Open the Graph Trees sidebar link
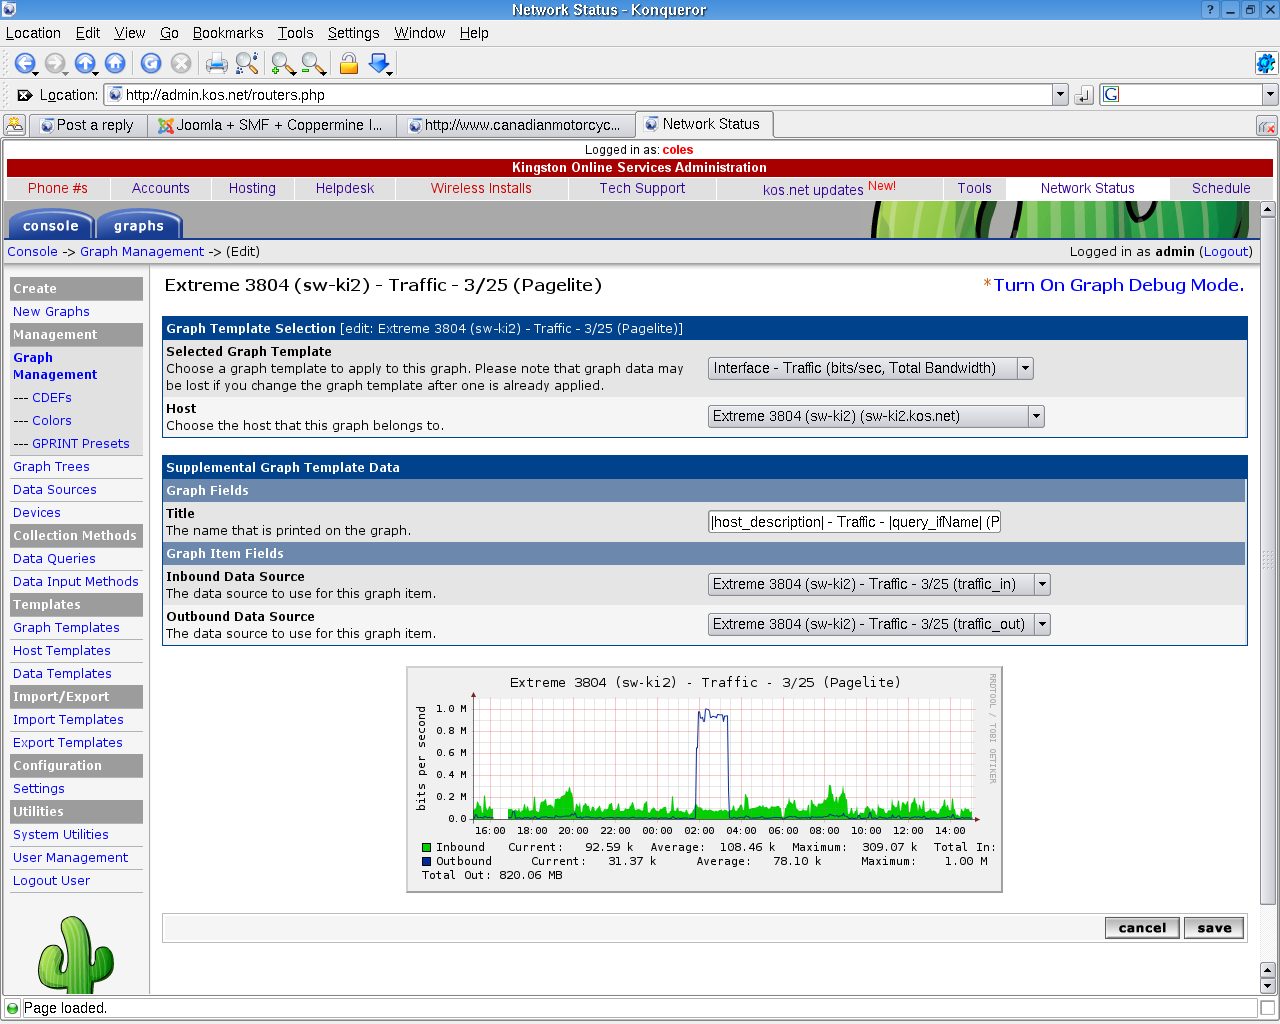The width and height of the screenshot is (1280, 1024). tap(51, 467)
